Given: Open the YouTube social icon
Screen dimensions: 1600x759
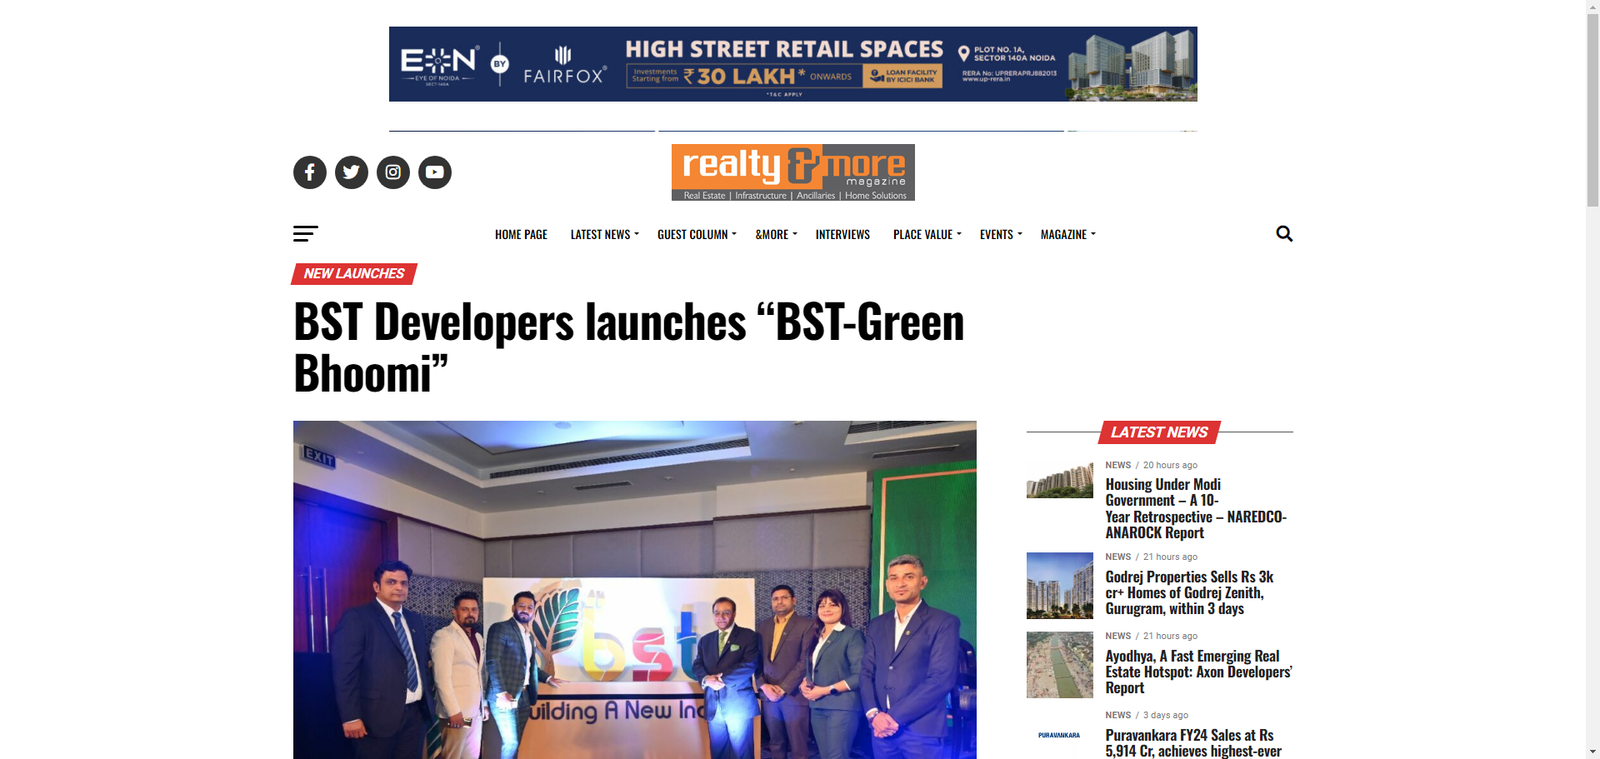Looking at the screenshot, I should [x=435, y=172].
